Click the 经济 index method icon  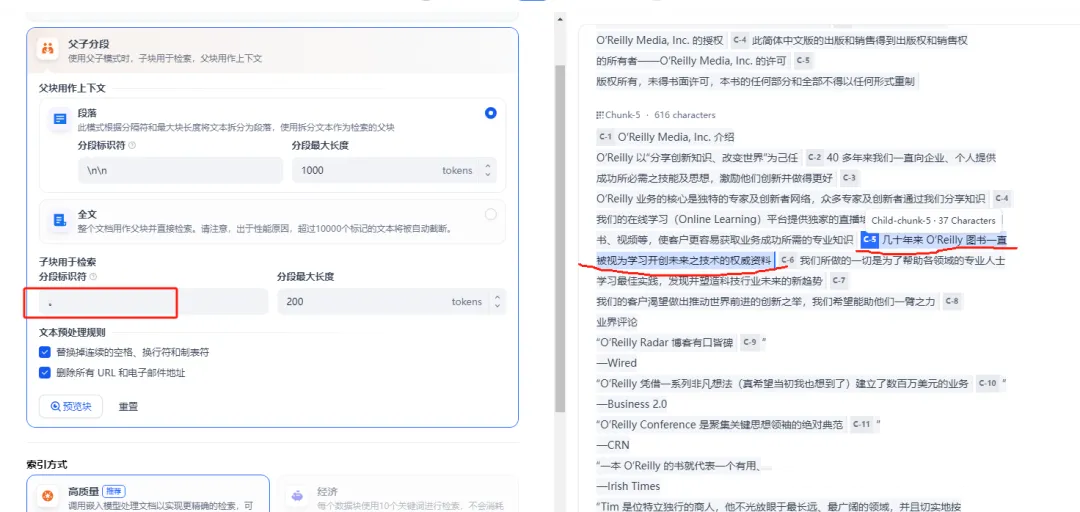click(x=297, y=496)
